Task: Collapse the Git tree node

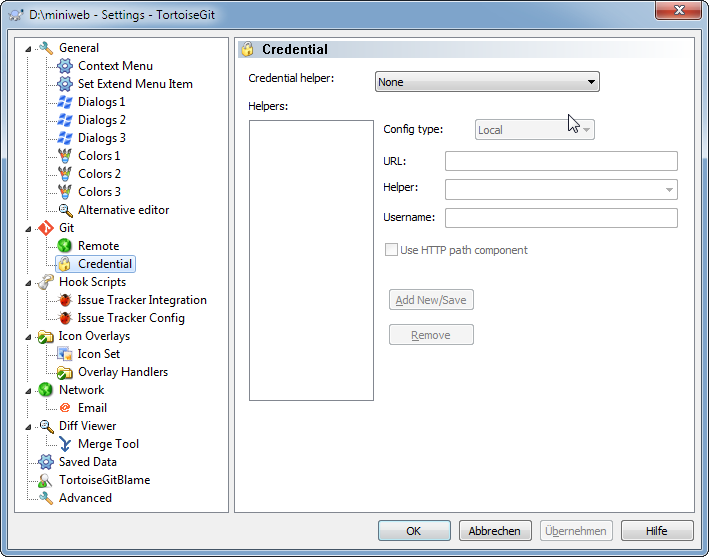Action: point(28,229)
